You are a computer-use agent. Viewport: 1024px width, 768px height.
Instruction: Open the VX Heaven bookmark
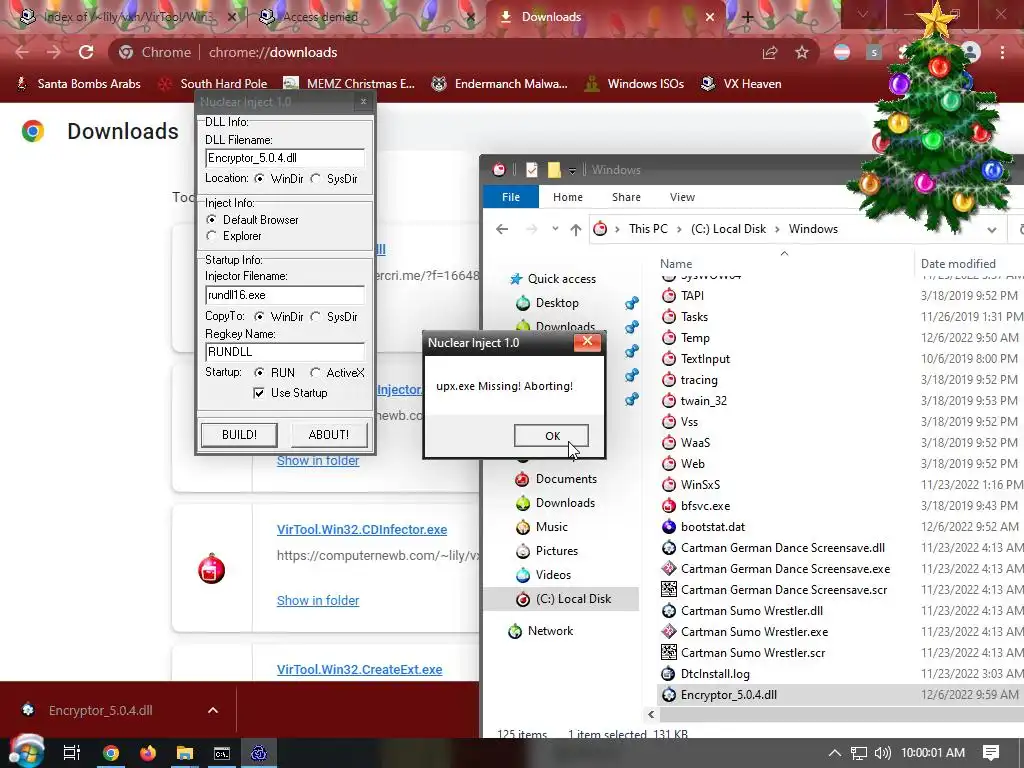[x=741, y=84]
